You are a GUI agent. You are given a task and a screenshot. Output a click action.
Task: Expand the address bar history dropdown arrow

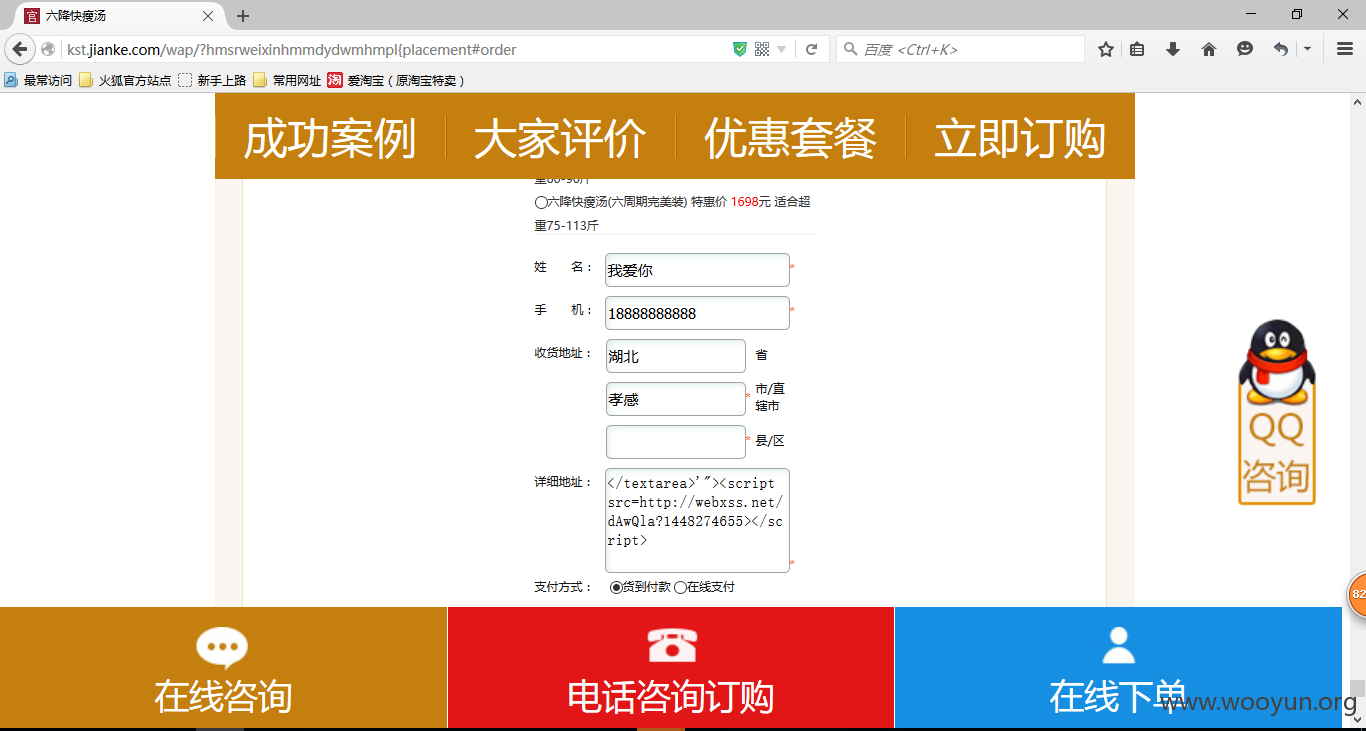tap(782, 49)
